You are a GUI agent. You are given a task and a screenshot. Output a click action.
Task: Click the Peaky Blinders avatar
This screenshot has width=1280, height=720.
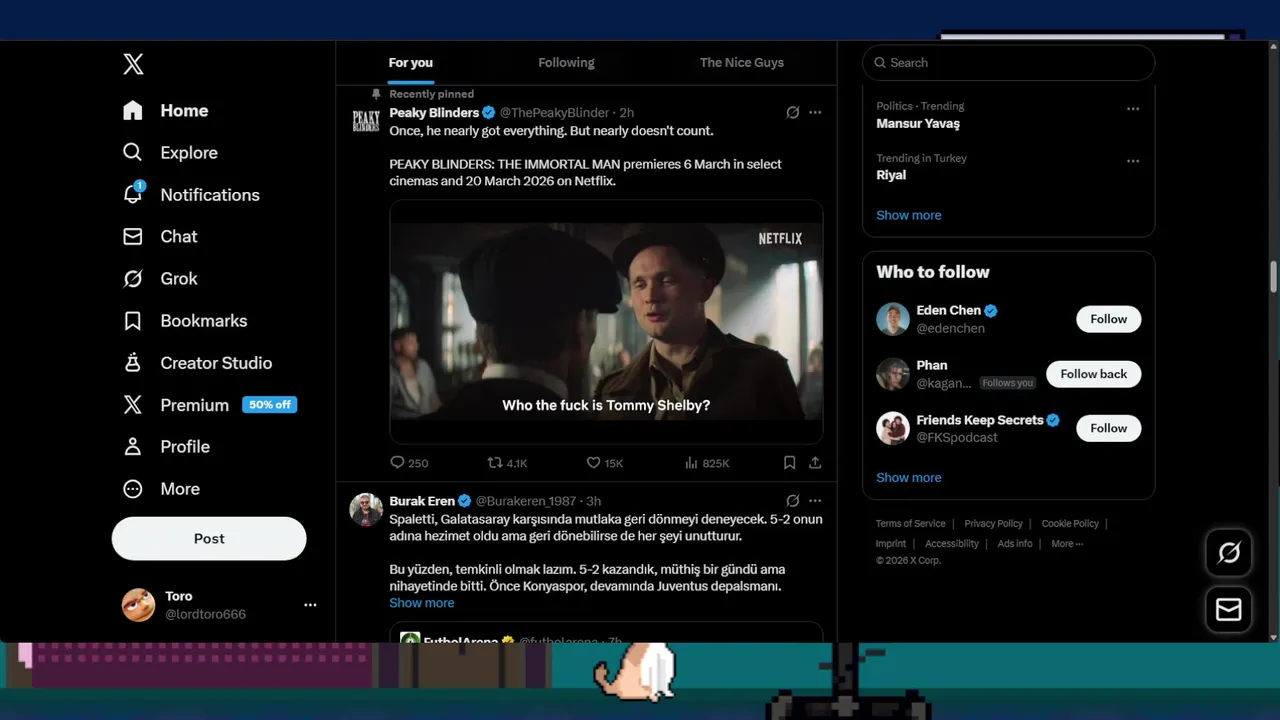coord(366,122)
